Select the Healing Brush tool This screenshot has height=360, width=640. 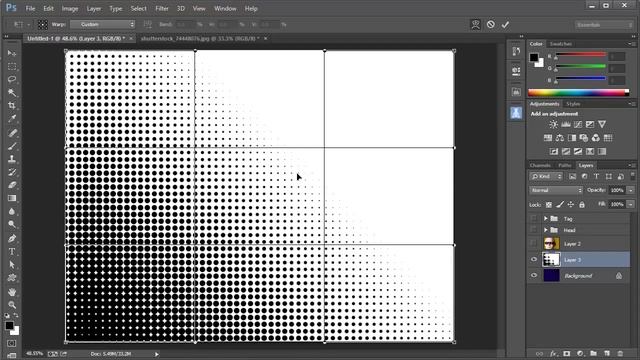[12, 133]
